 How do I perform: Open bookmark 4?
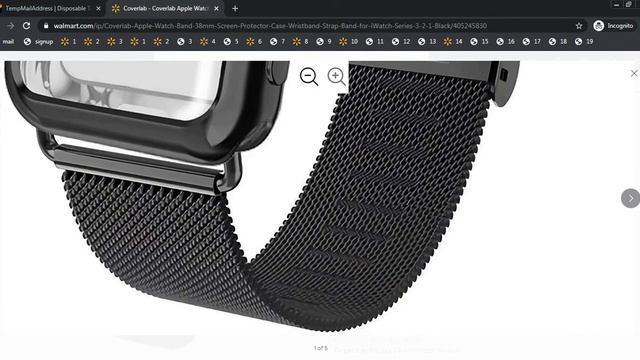click(x=208, y=41)
